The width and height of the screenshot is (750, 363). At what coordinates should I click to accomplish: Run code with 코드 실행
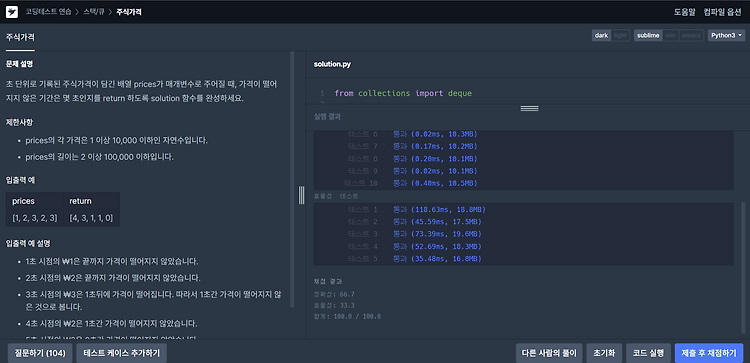click(x=648, y=353)
